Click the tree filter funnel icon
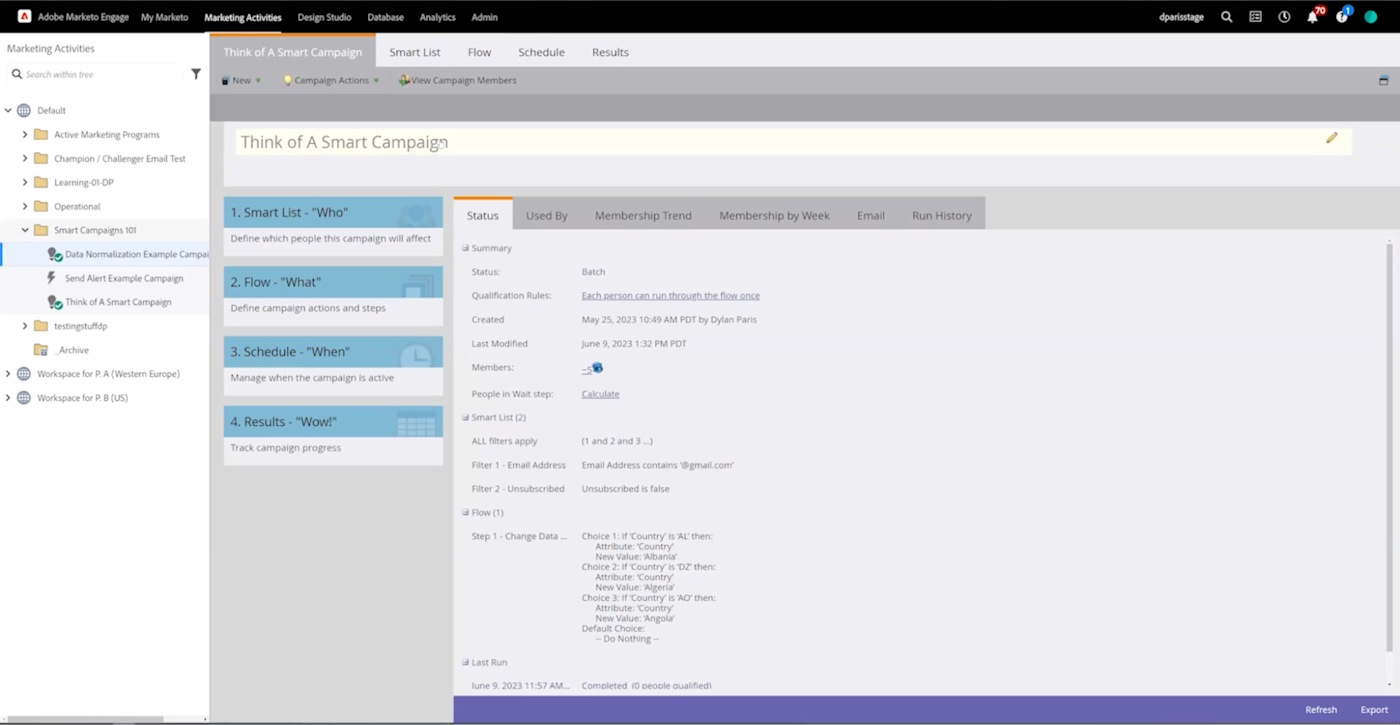 tap(196, 74)
